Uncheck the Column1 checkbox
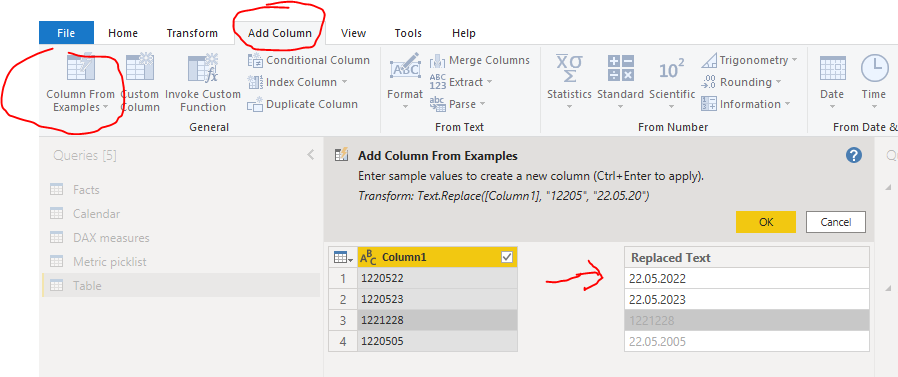 click(x=507, y=258)
